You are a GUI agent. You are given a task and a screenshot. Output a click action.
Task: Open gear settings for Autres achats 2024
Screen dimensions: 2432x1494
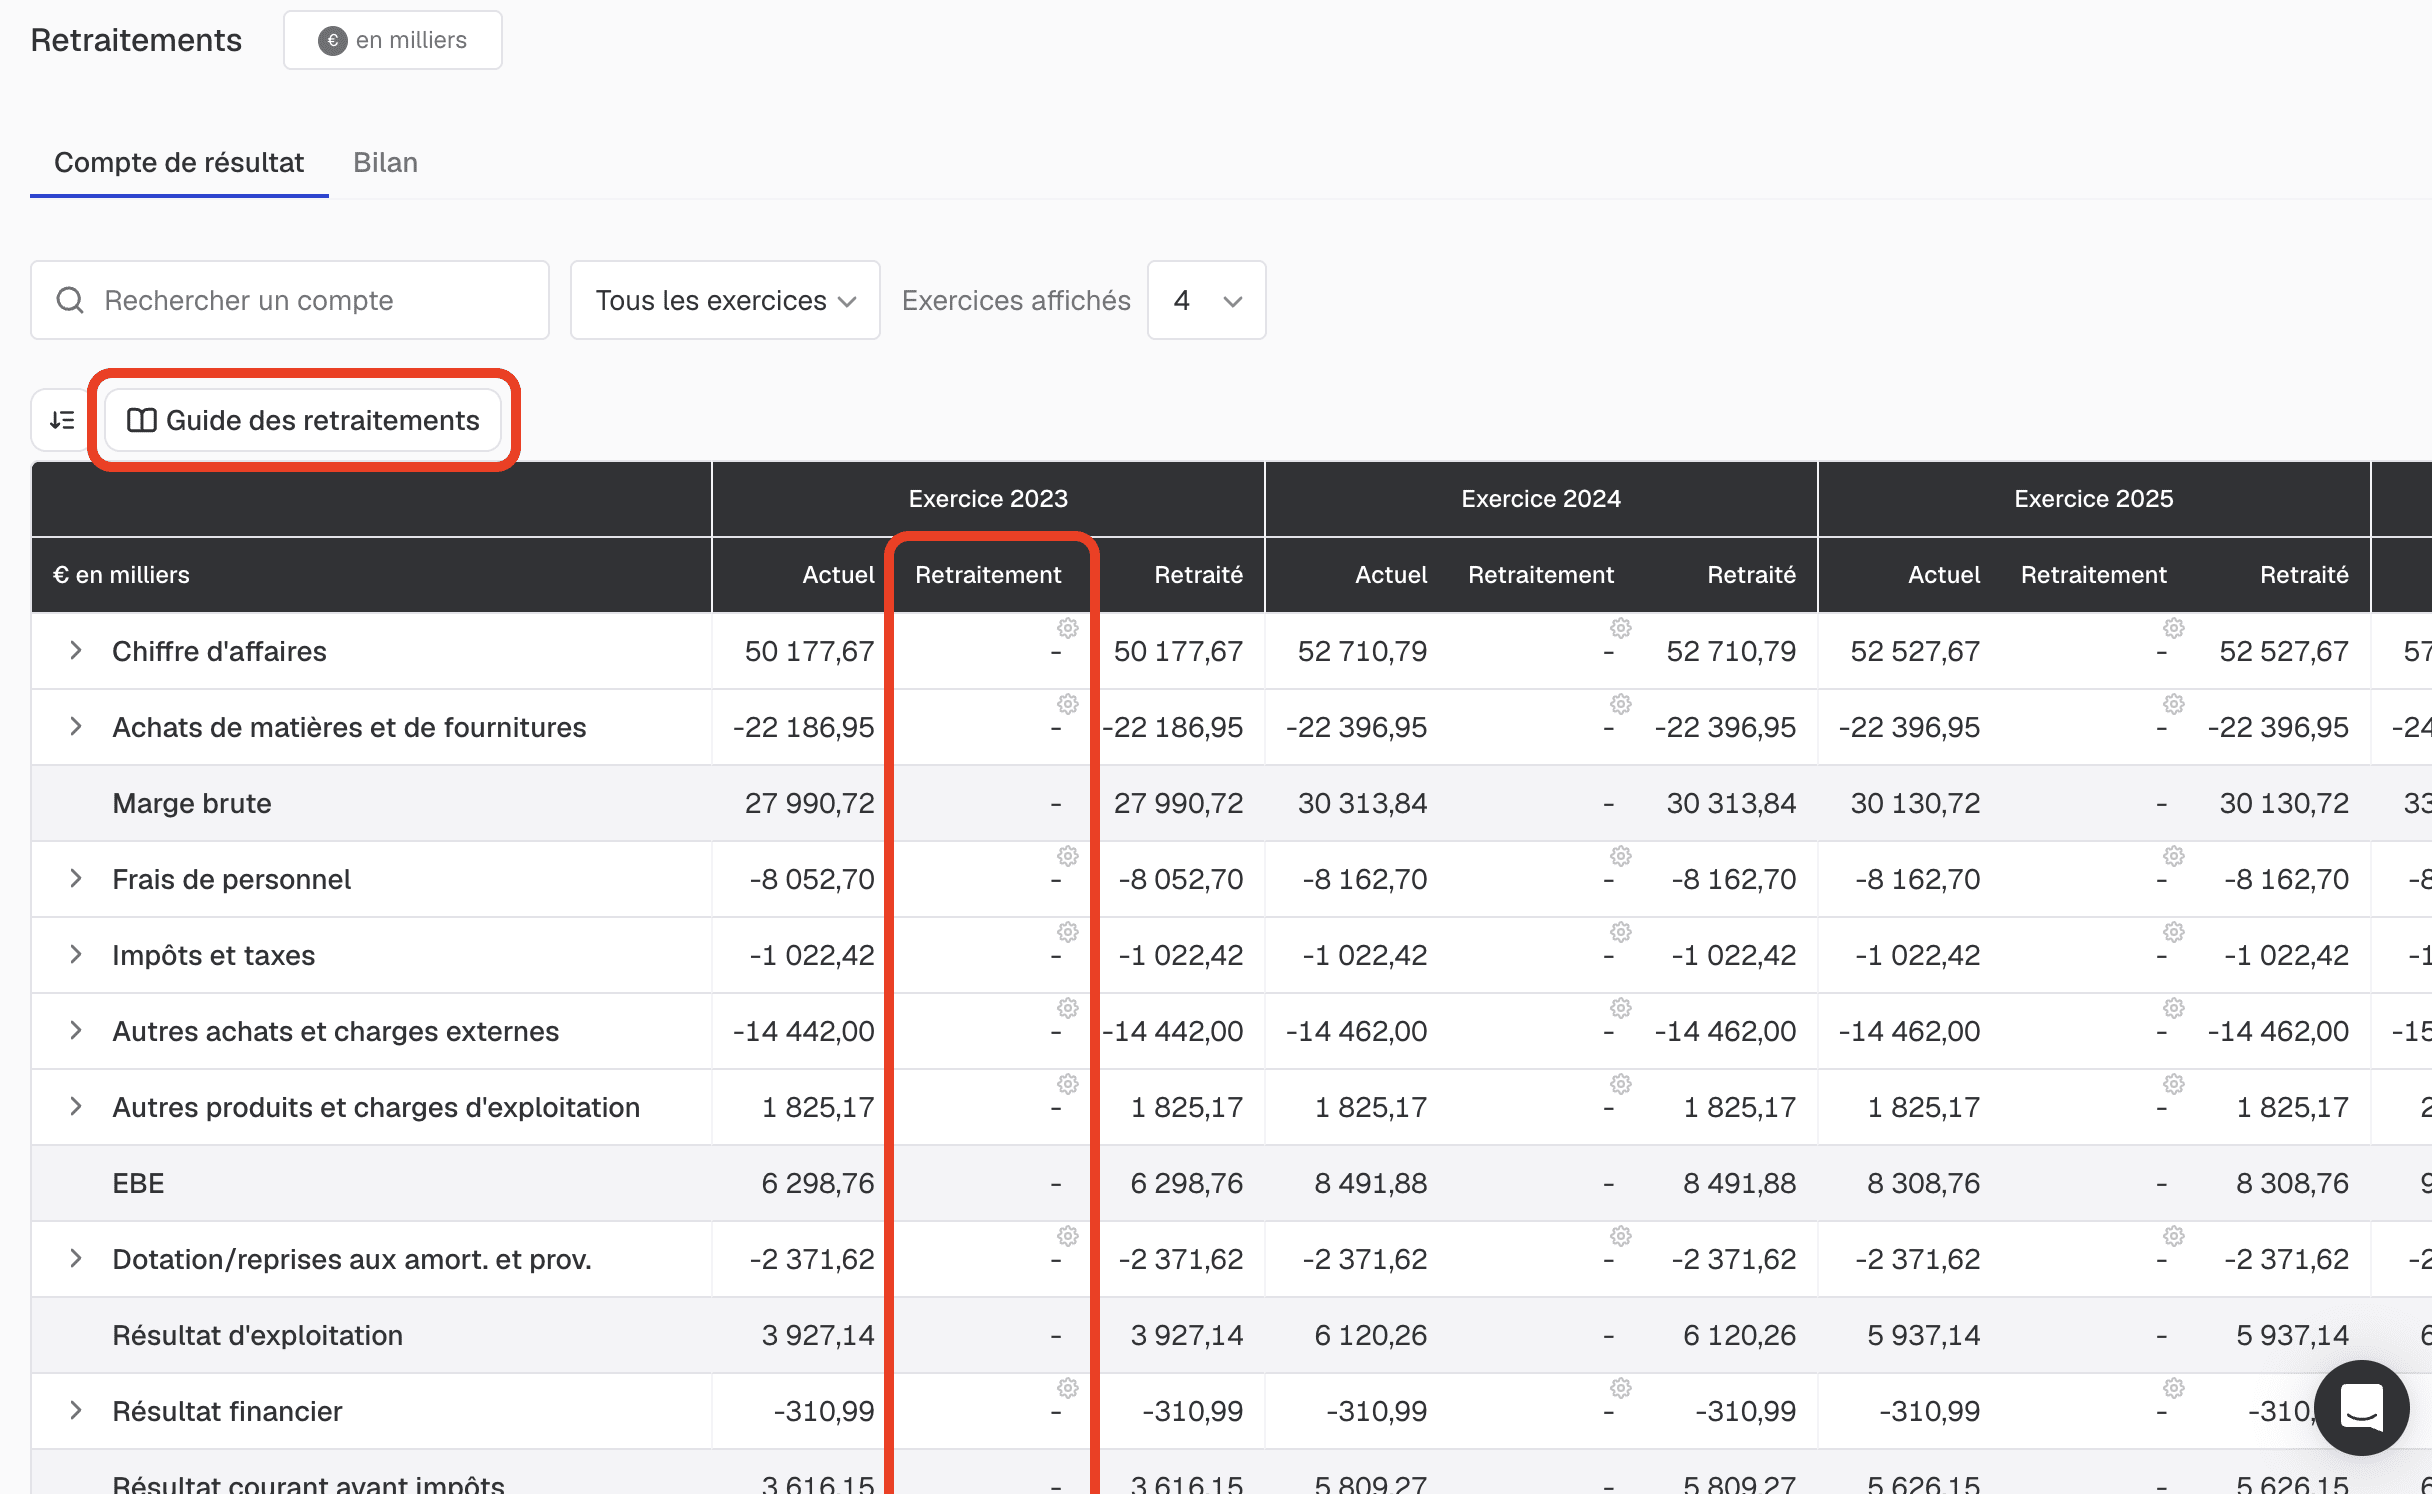1621,1008
